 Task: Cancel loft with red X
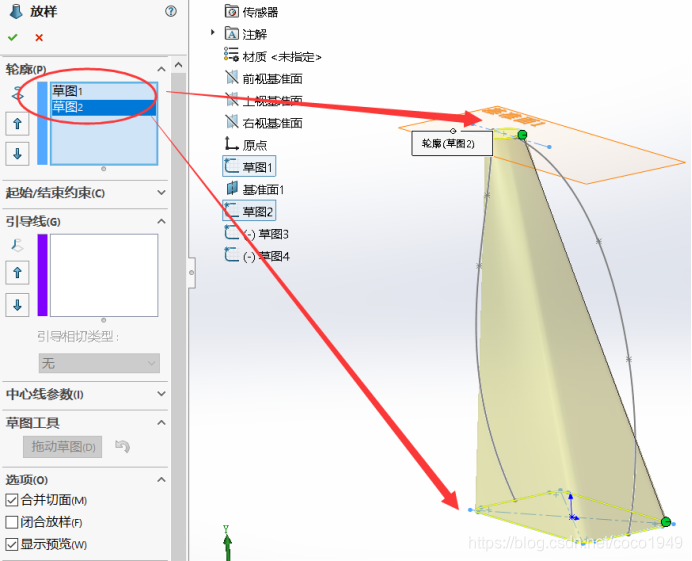[39, 38]
